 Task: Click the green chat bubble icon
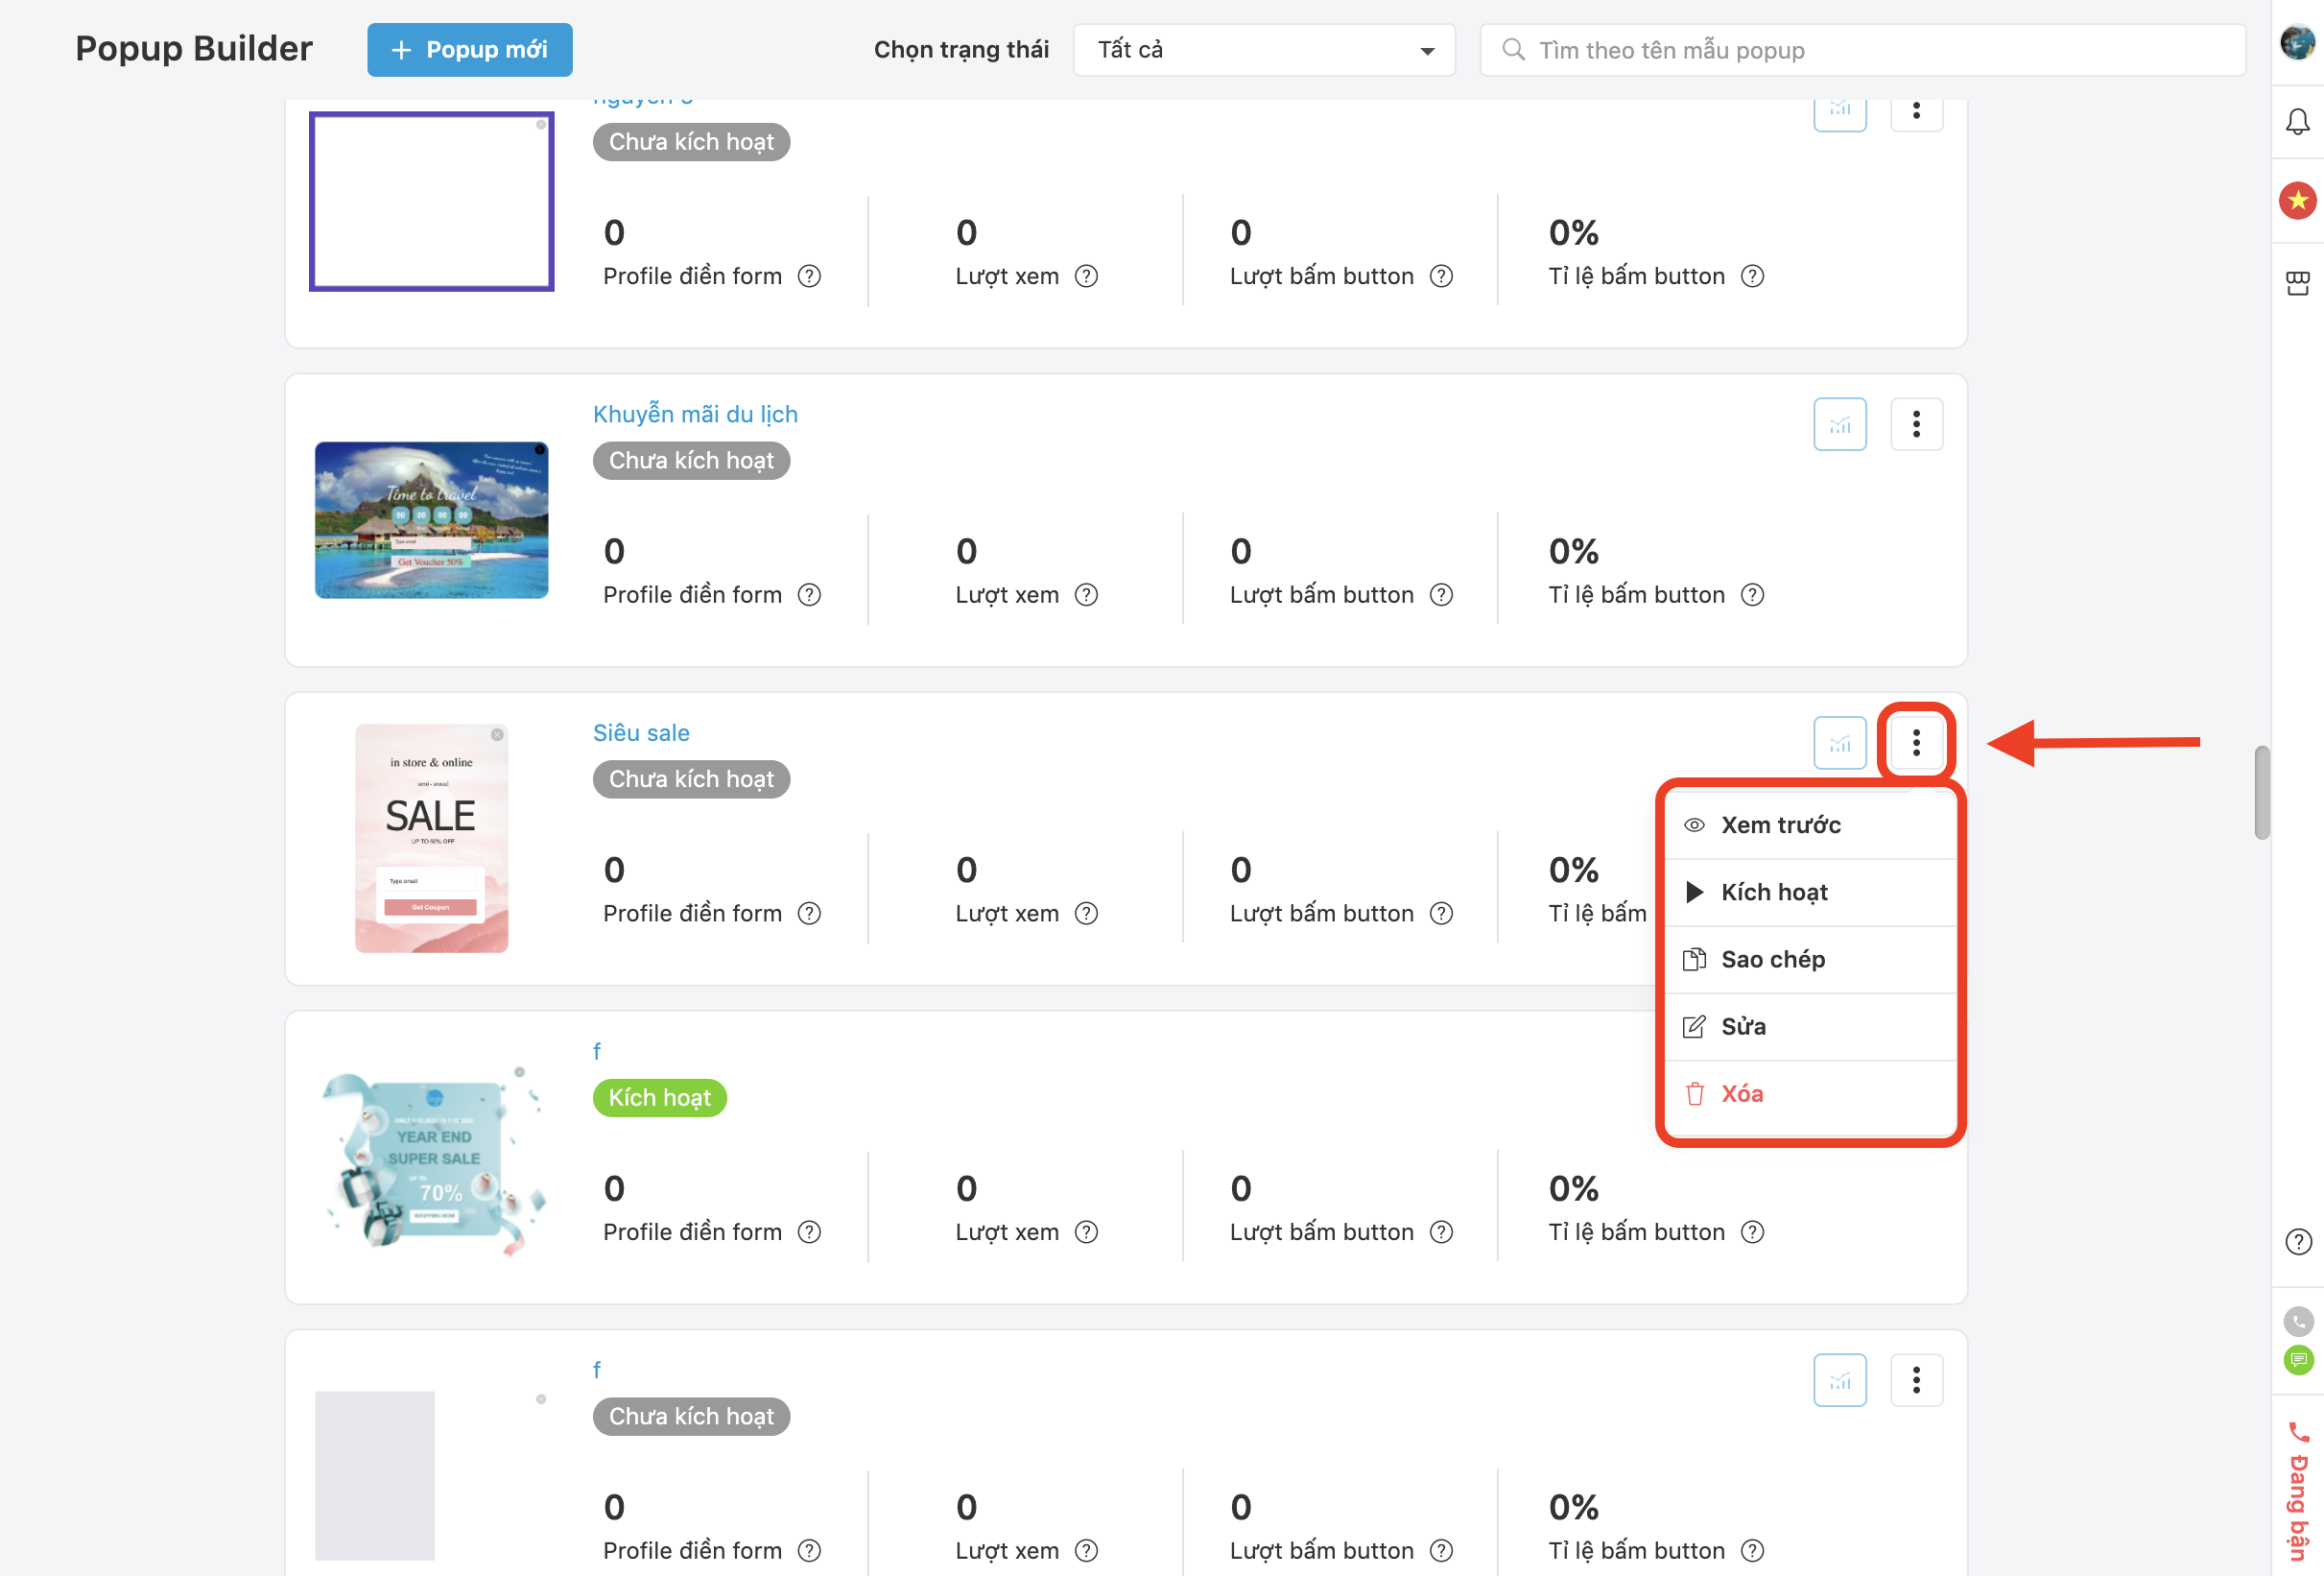pos(2297,1360)
